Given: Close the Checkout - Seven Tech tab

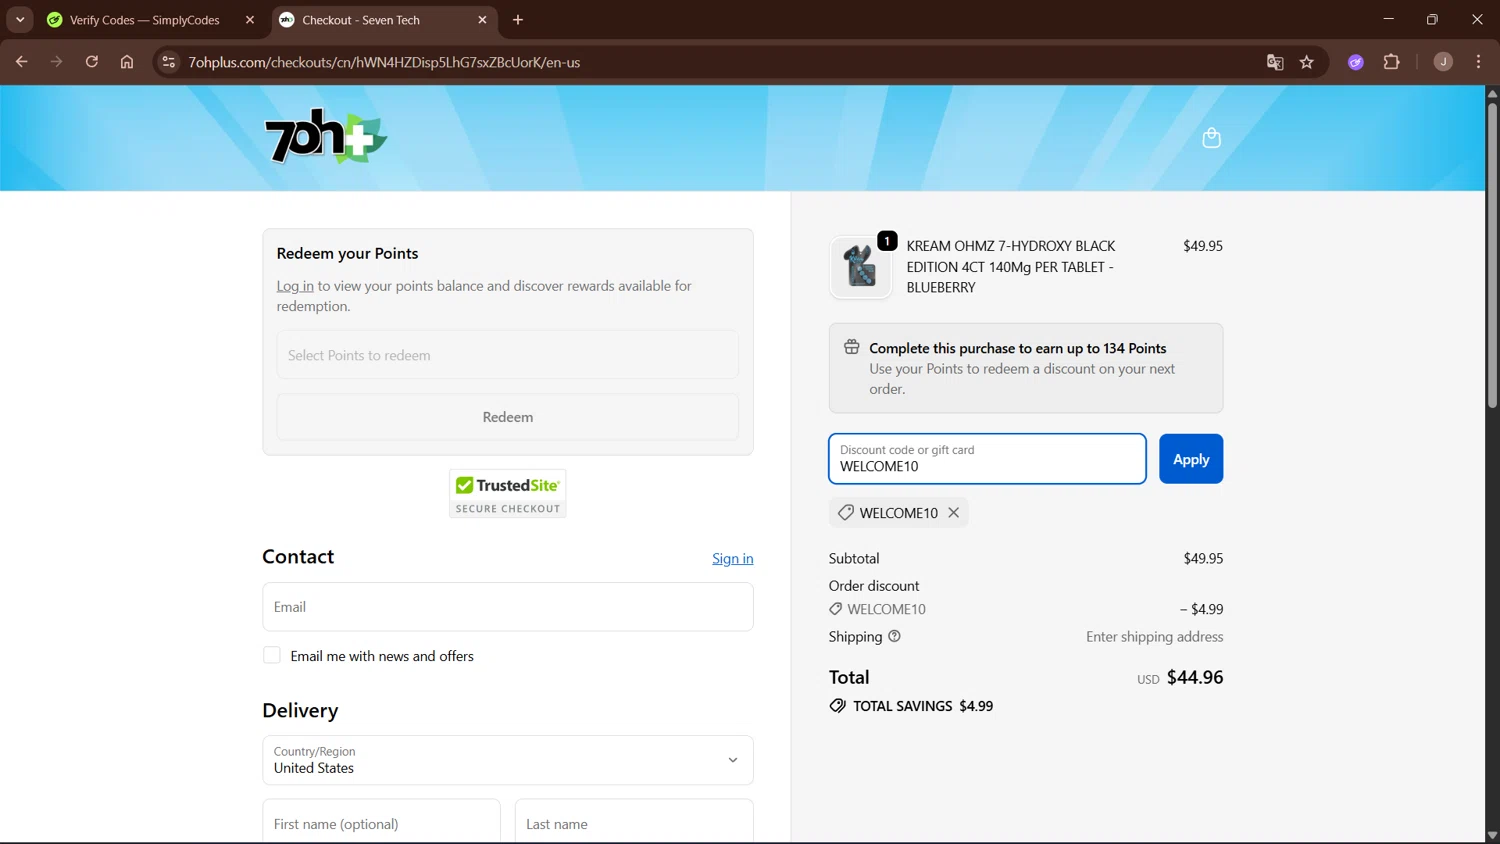Looking at the screenshot, I should click(x=482, y=20).
